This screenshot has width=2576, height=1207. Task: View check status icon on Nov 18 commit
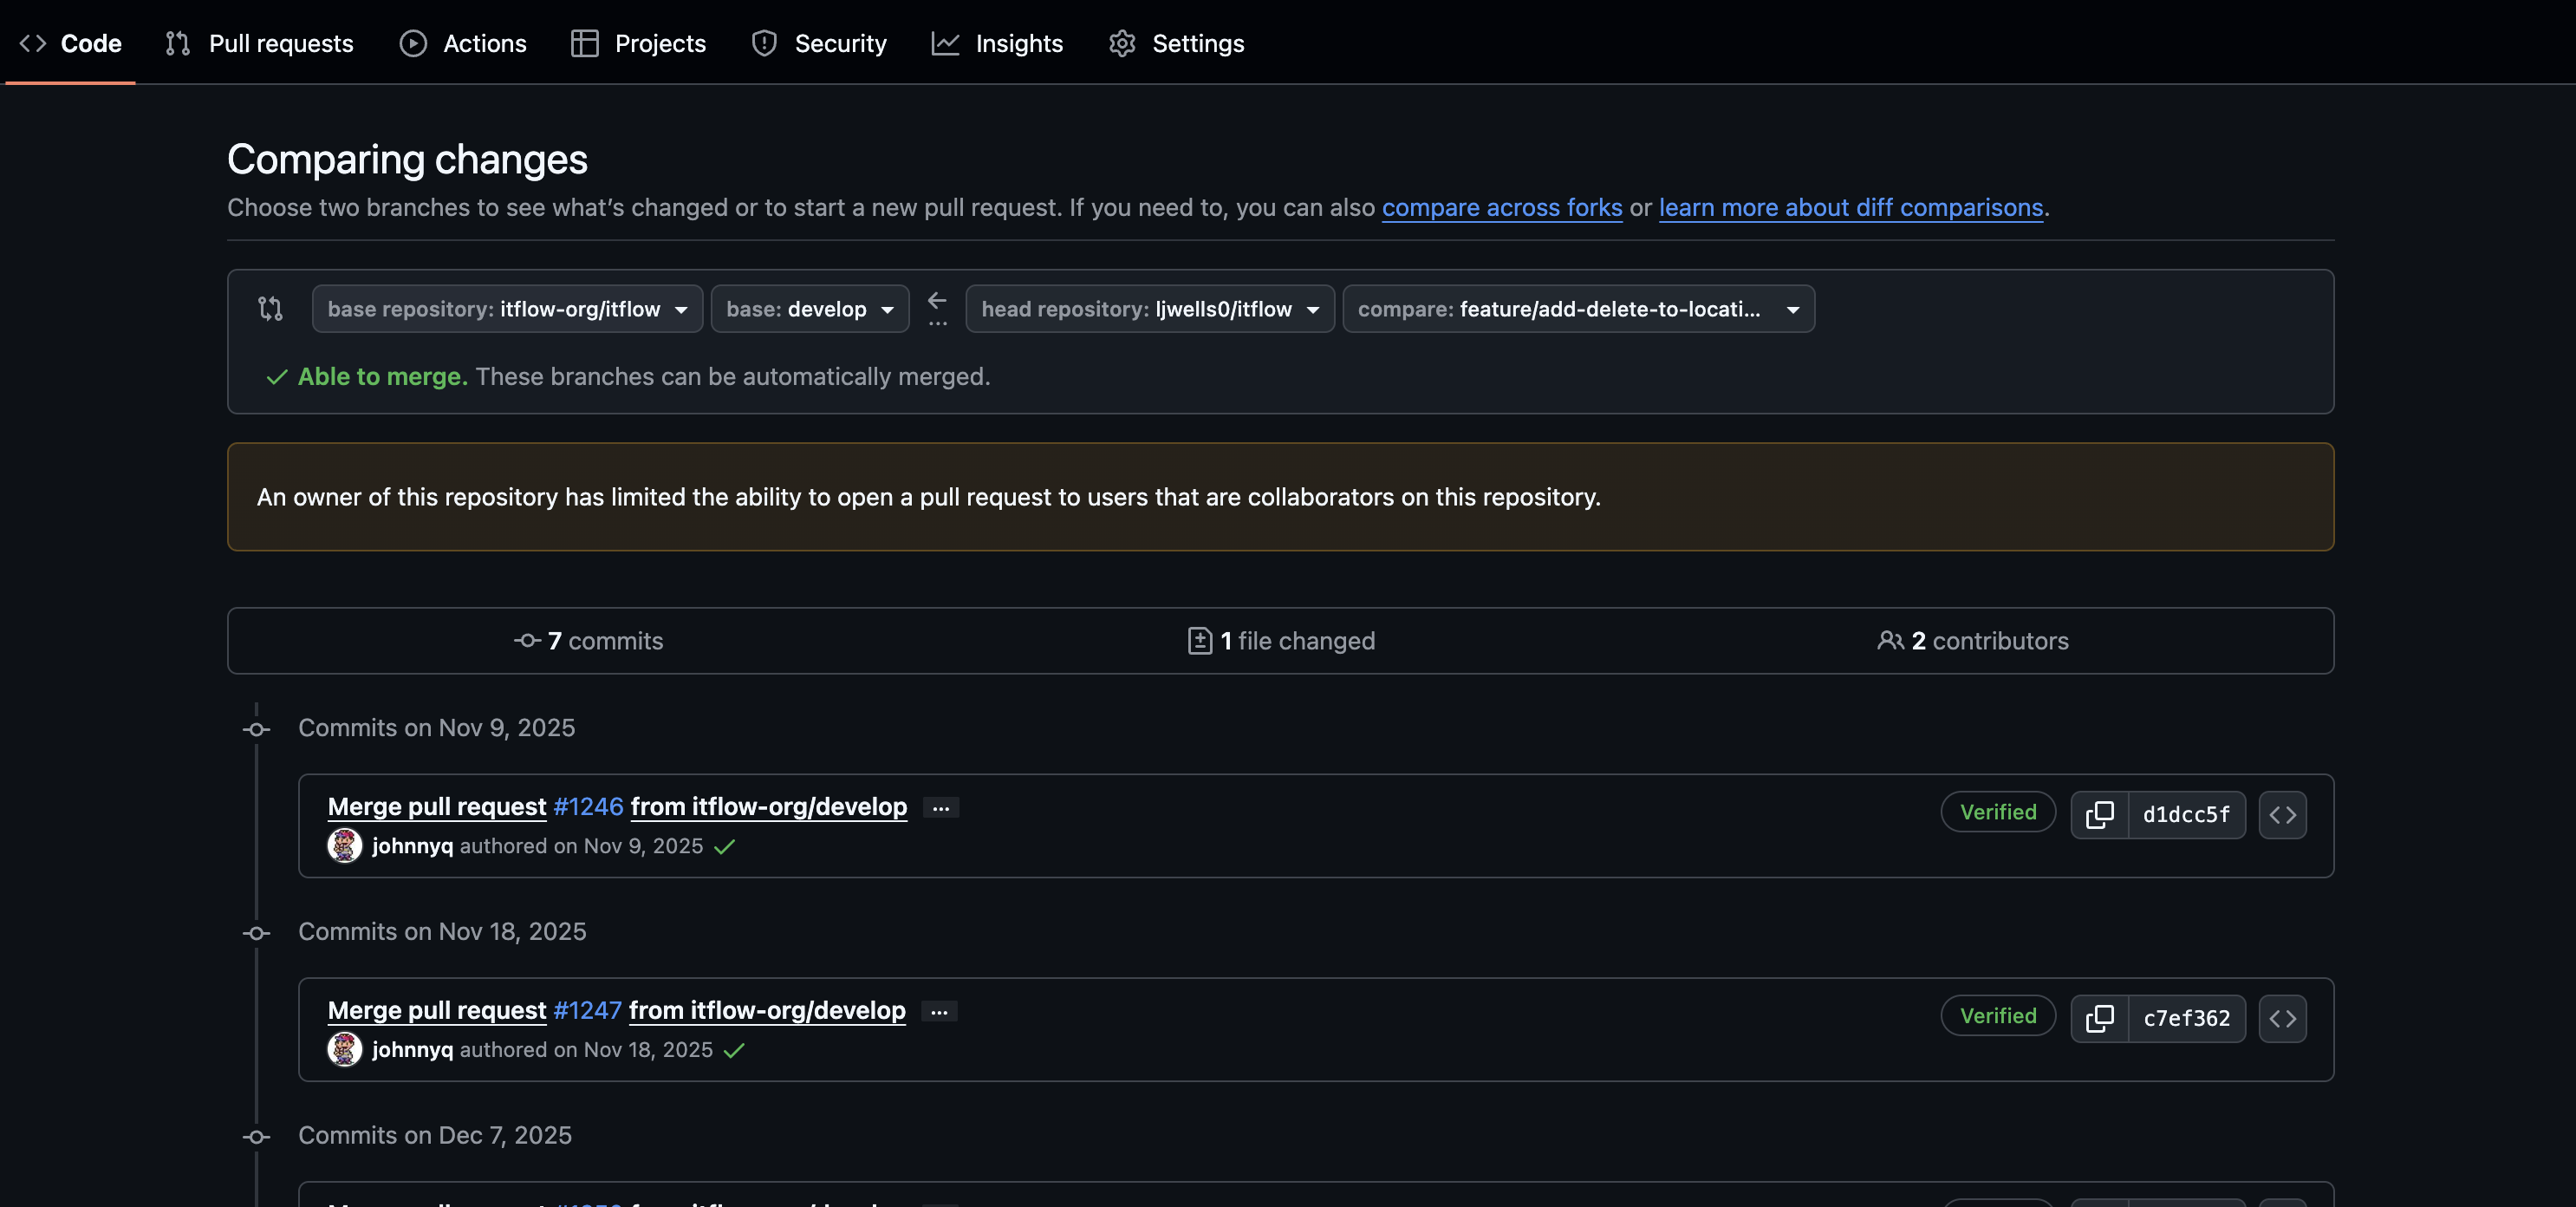[734, 1051]
